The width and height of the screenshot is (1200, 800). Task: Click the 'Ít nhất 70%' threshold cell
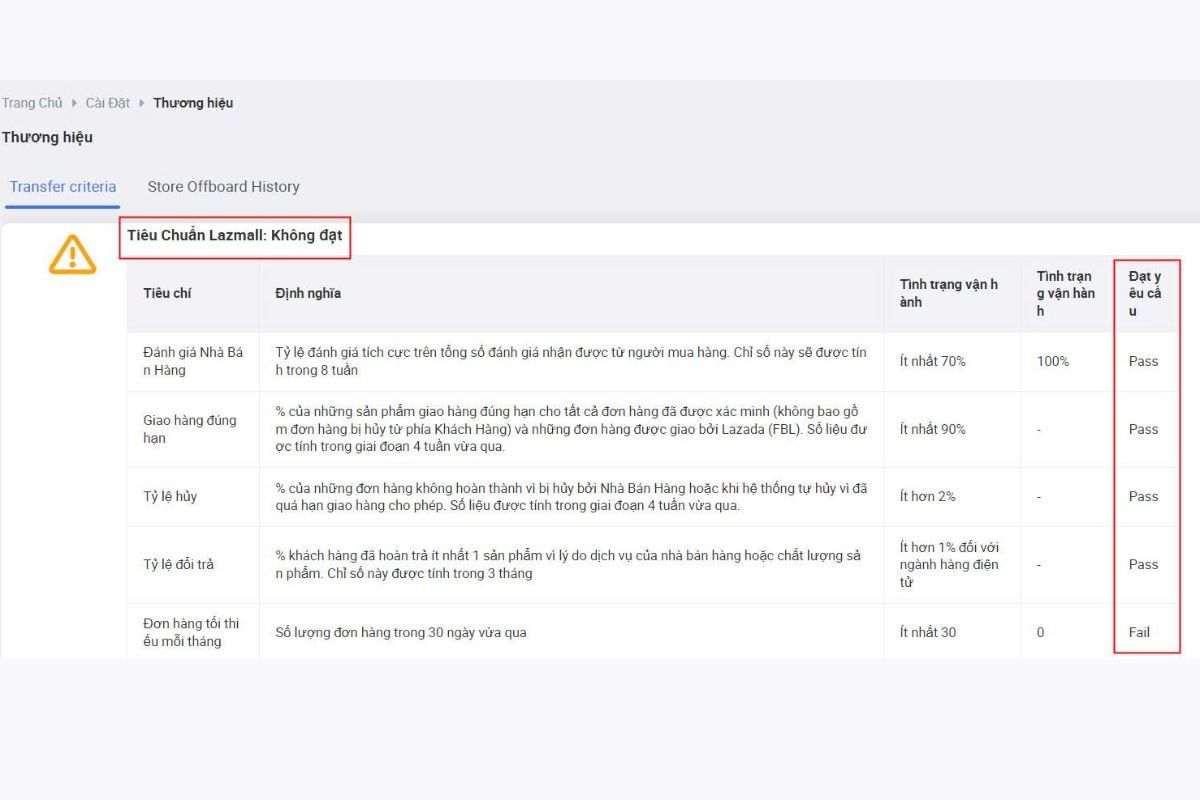click(933, 362)
